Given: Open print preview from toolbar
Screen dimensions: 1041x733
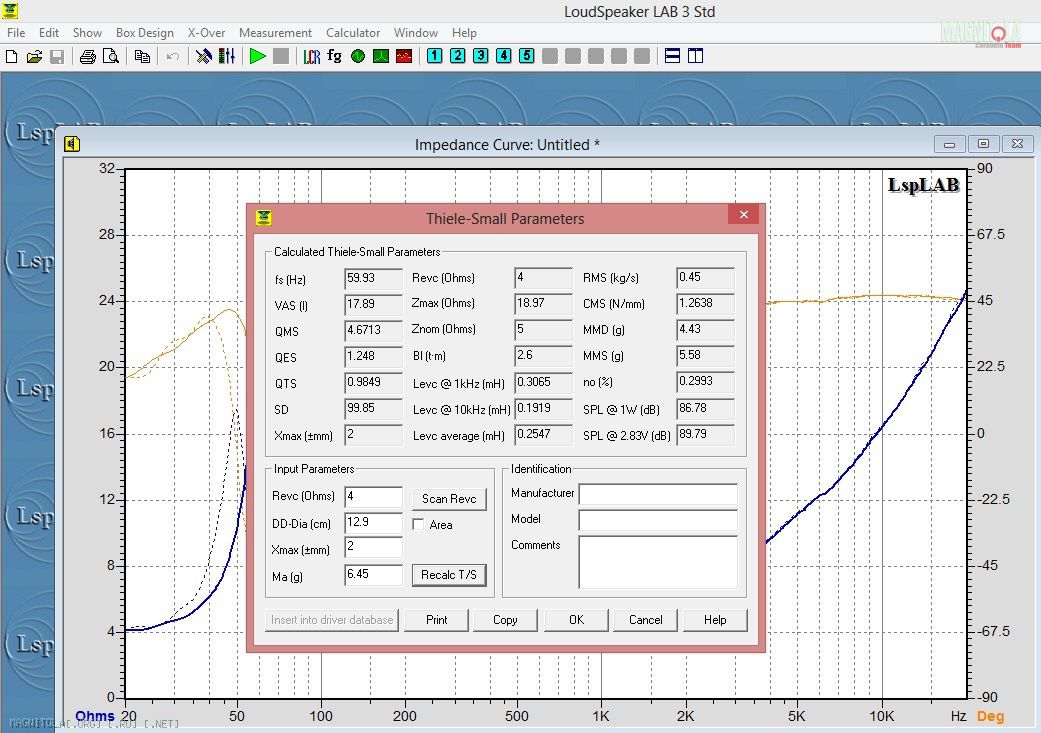Looking at the screenshot, I should click(111, 56).
